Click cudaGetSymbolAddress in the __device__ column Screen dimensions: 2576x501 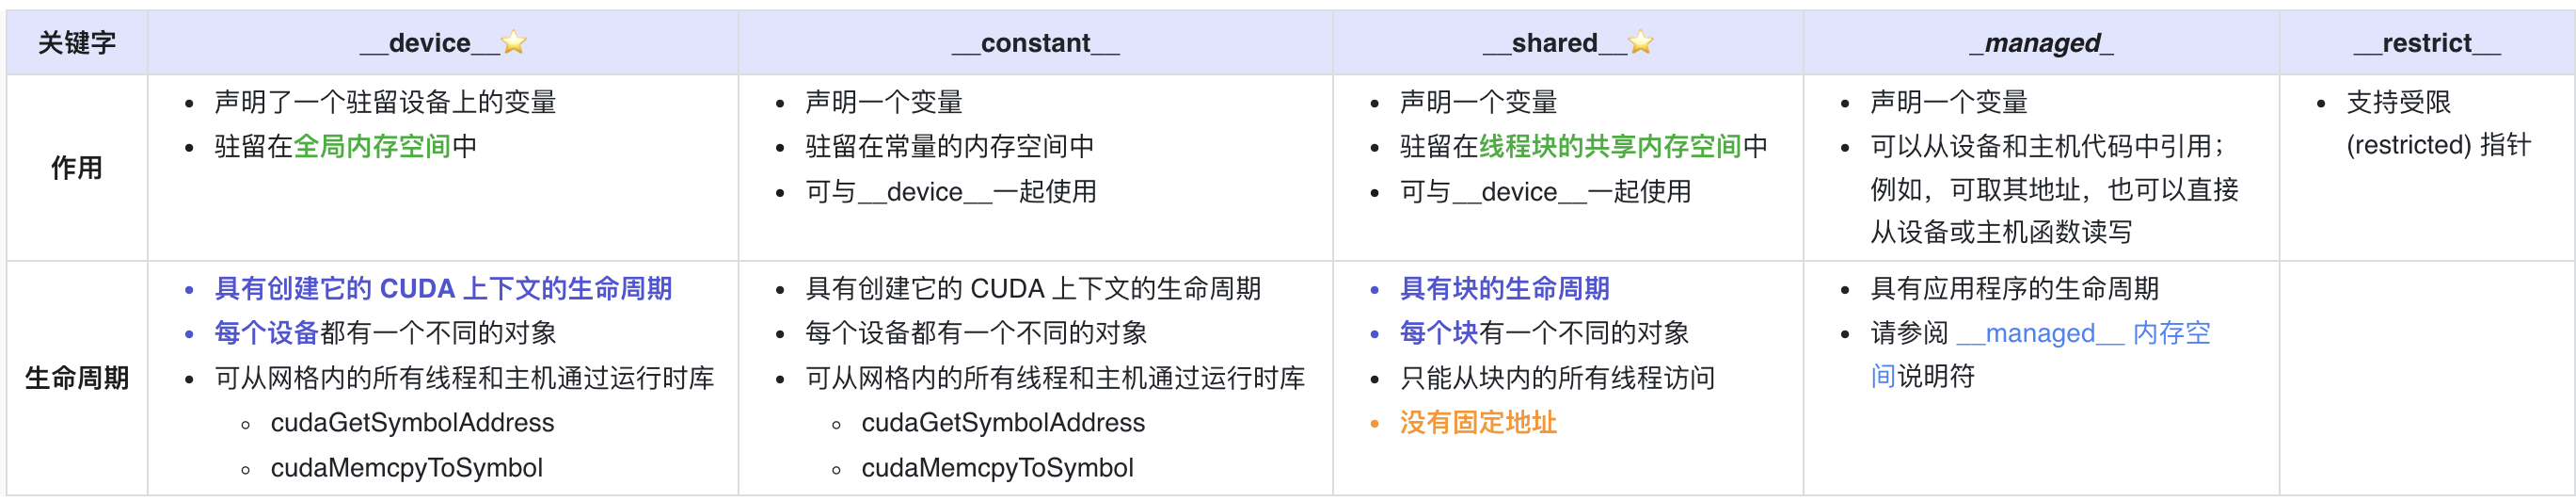[412, 423]
